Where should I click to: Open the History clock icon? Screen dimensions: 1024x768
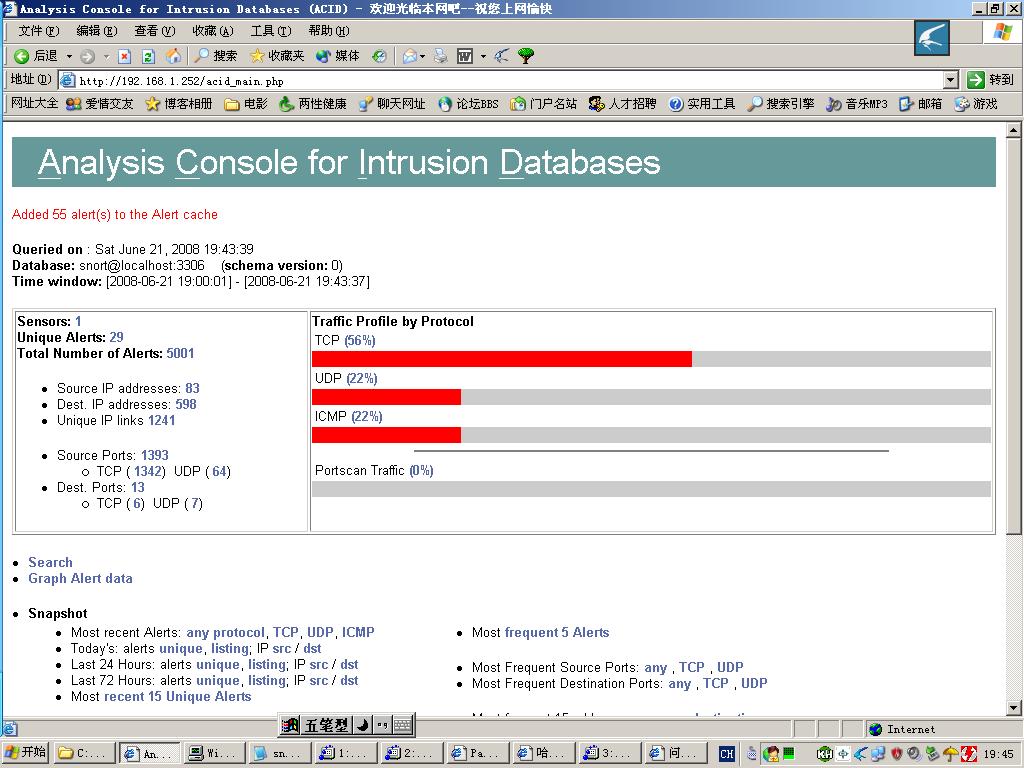[379, 56]
